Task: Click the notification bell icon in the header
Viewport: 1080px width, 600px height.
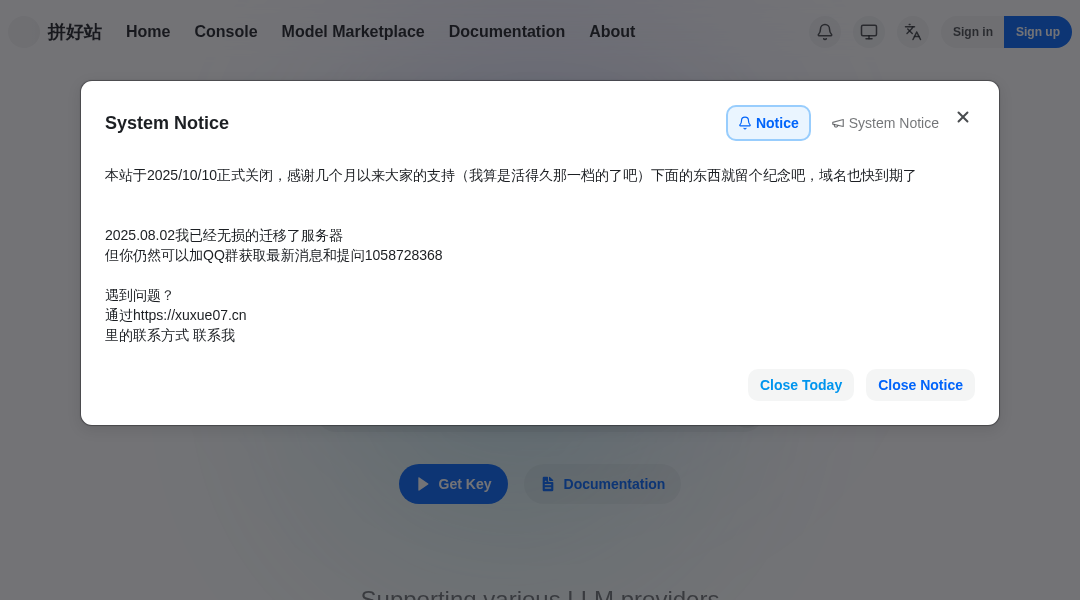Action: pyautogui.click(x=825, y=32)
